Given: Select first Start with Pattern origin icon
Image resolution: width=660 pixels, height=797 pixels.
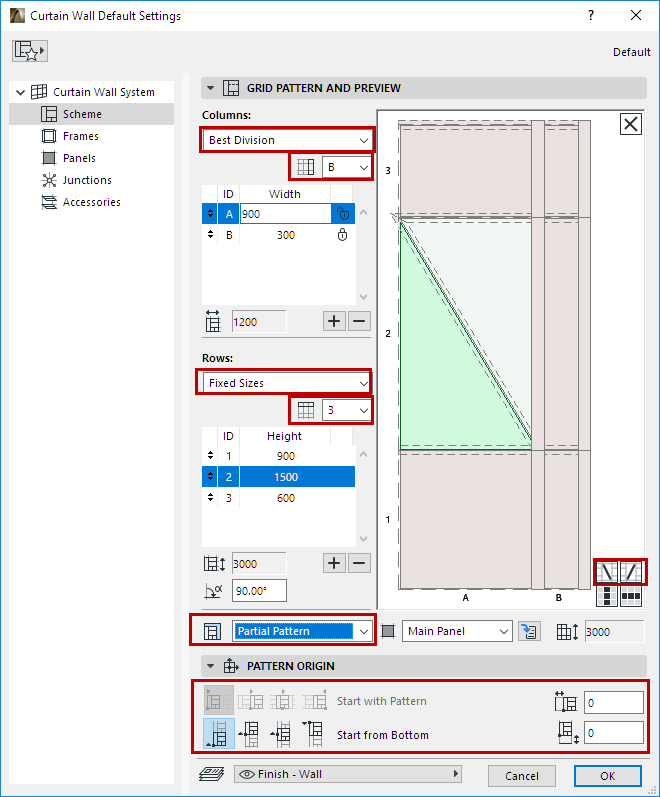Looking at the screenshot, I should pos(219,701).
